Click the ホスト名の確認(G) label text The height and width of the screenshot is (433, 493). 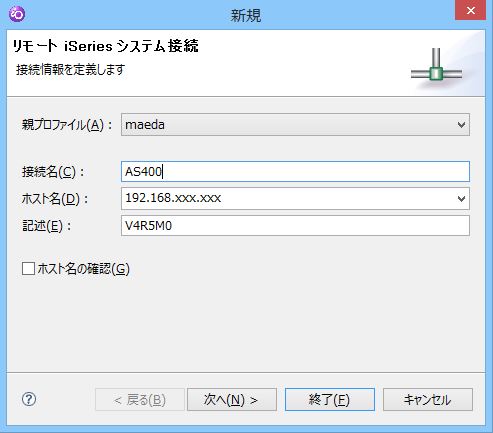[x=83, y=268]
